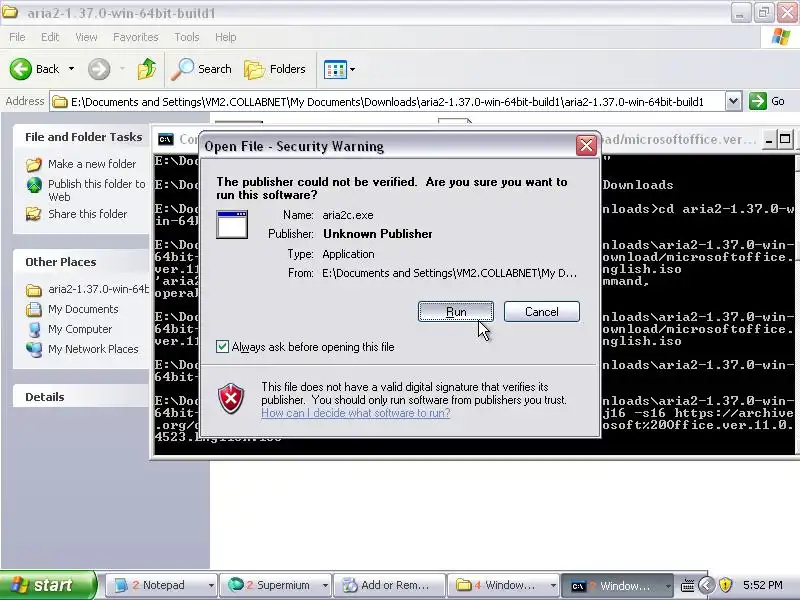
Task: Click Publish this folder to Web
Action: (x=96, y=190)
